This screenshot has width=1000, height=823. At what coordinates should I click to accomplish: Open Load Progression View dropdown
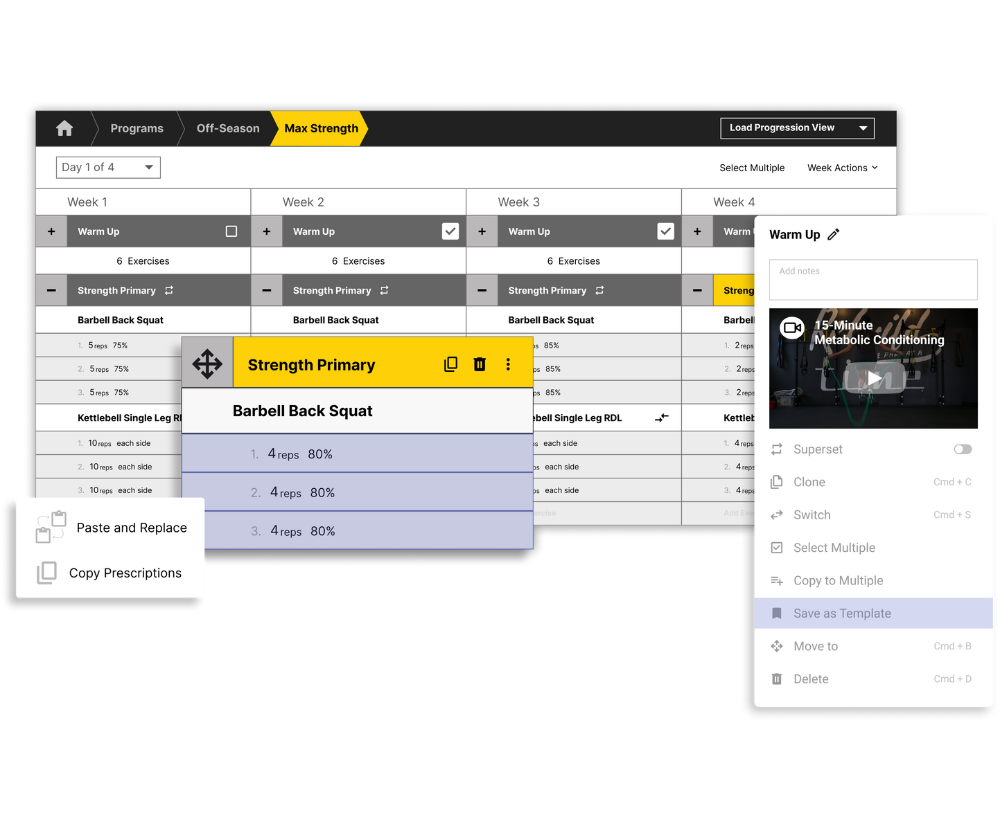[x=797, y=128]
